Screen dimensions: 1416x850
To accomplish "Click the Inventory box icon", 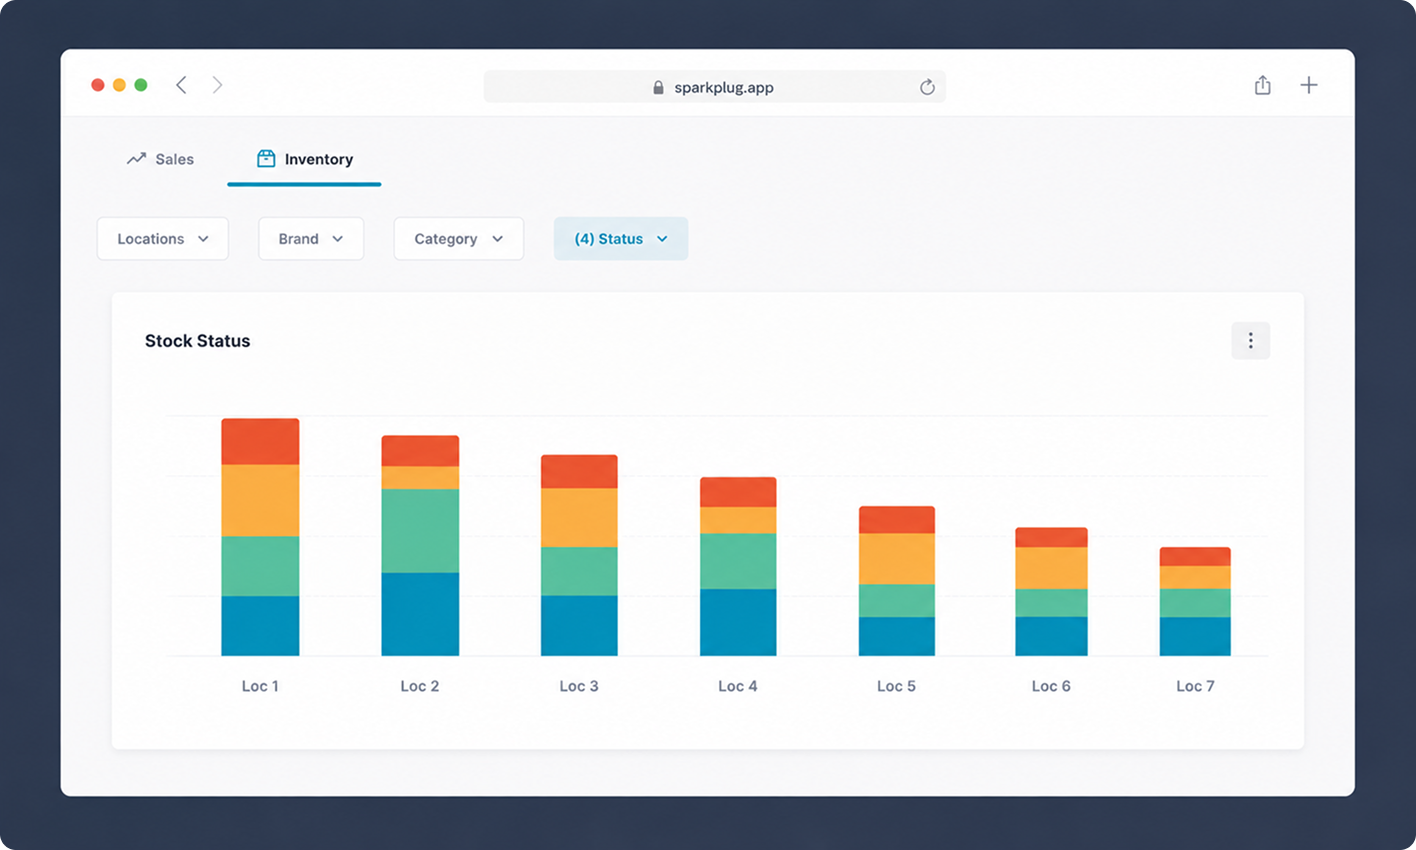I will [266, 159].
